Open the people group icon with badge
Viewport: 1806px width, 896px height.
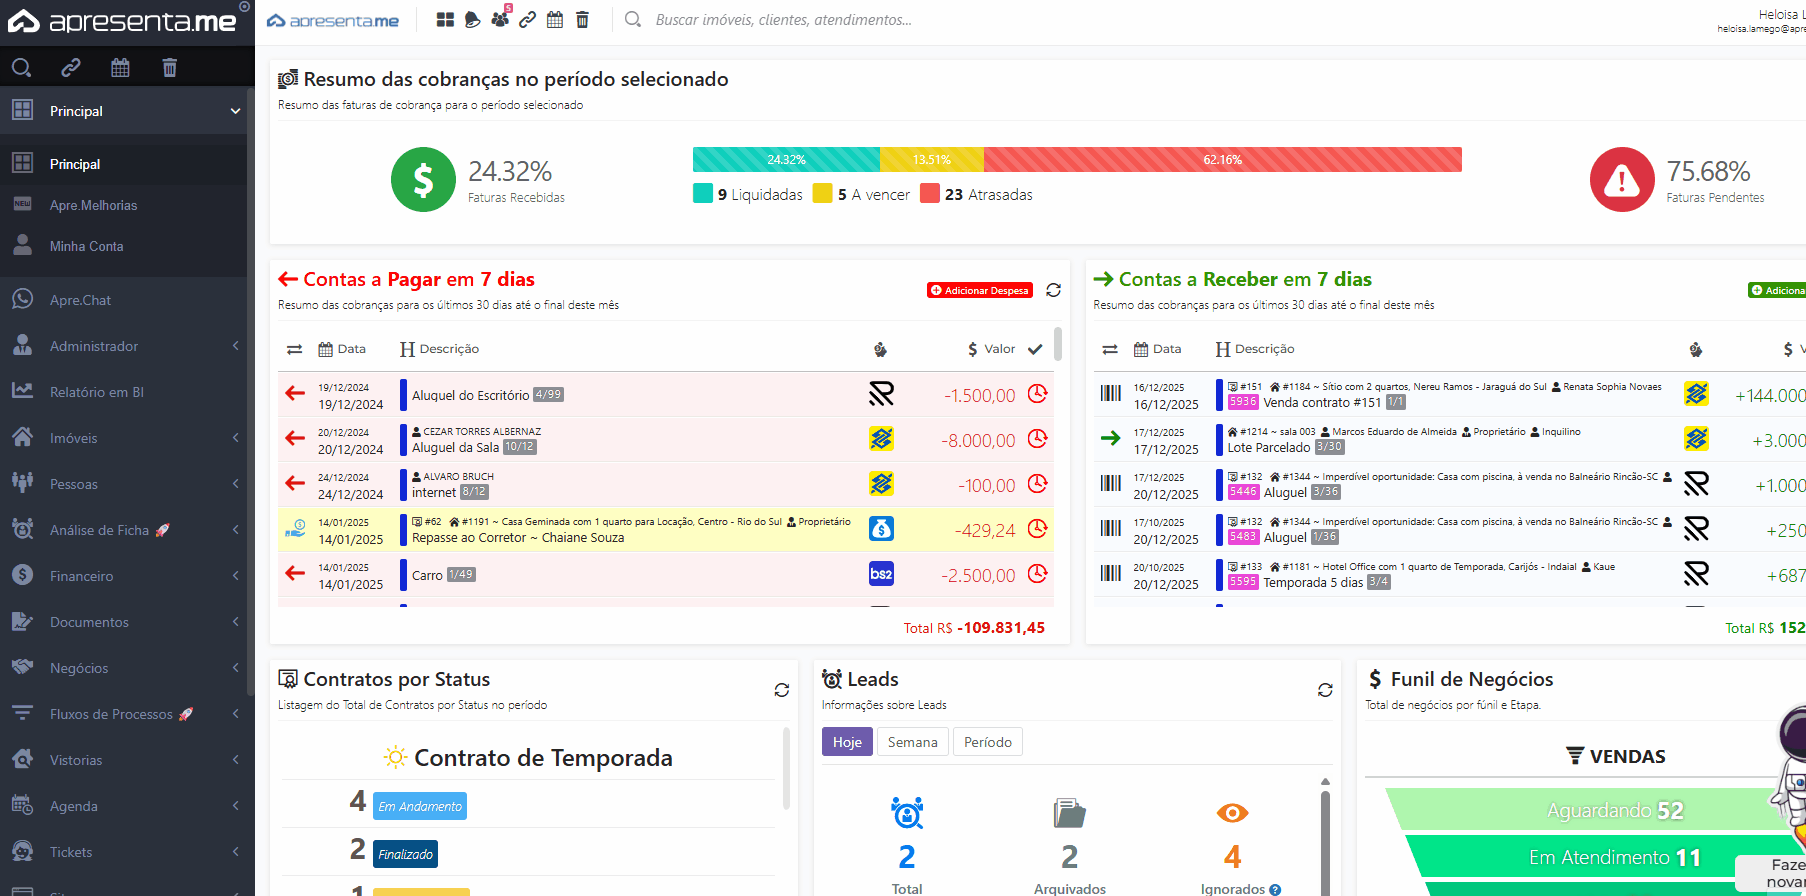click(x=500, y=18)
